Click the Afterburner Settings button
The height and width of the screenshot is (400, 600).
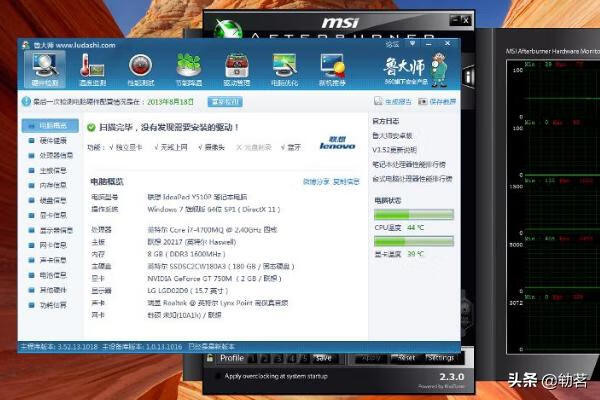(440, 358)
